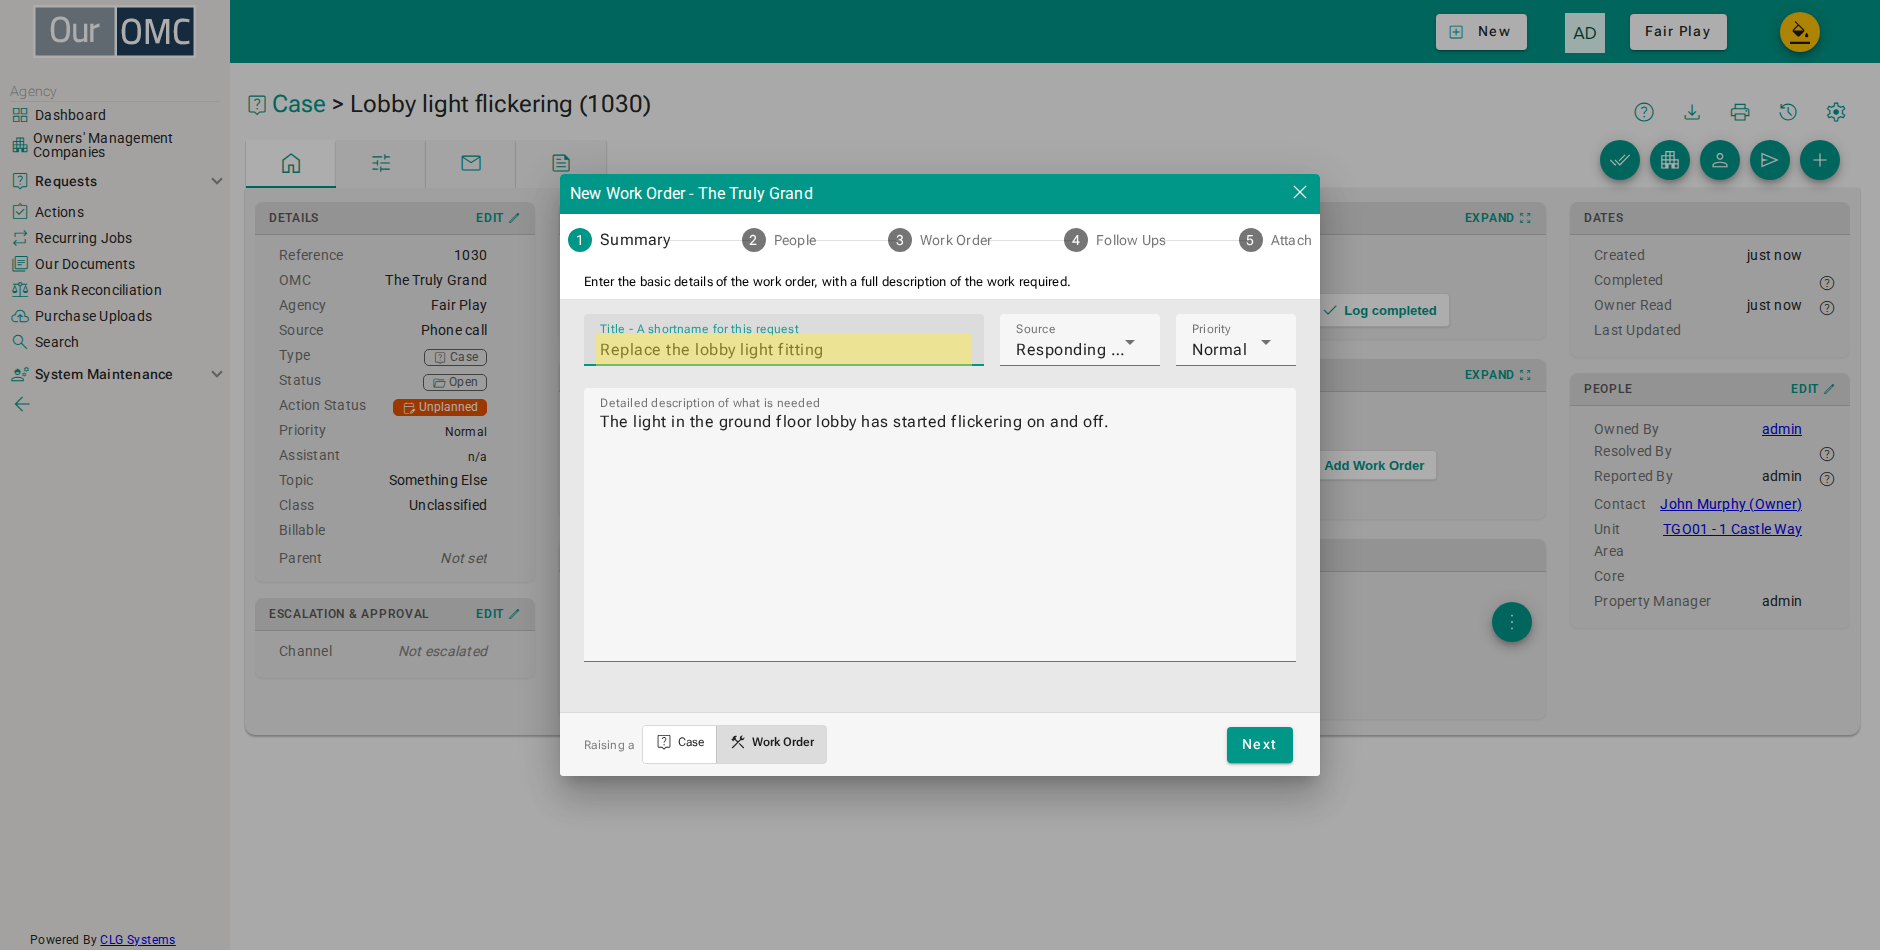
Task: Click the Fair Play agency button
Action: tap(1678, 32)
